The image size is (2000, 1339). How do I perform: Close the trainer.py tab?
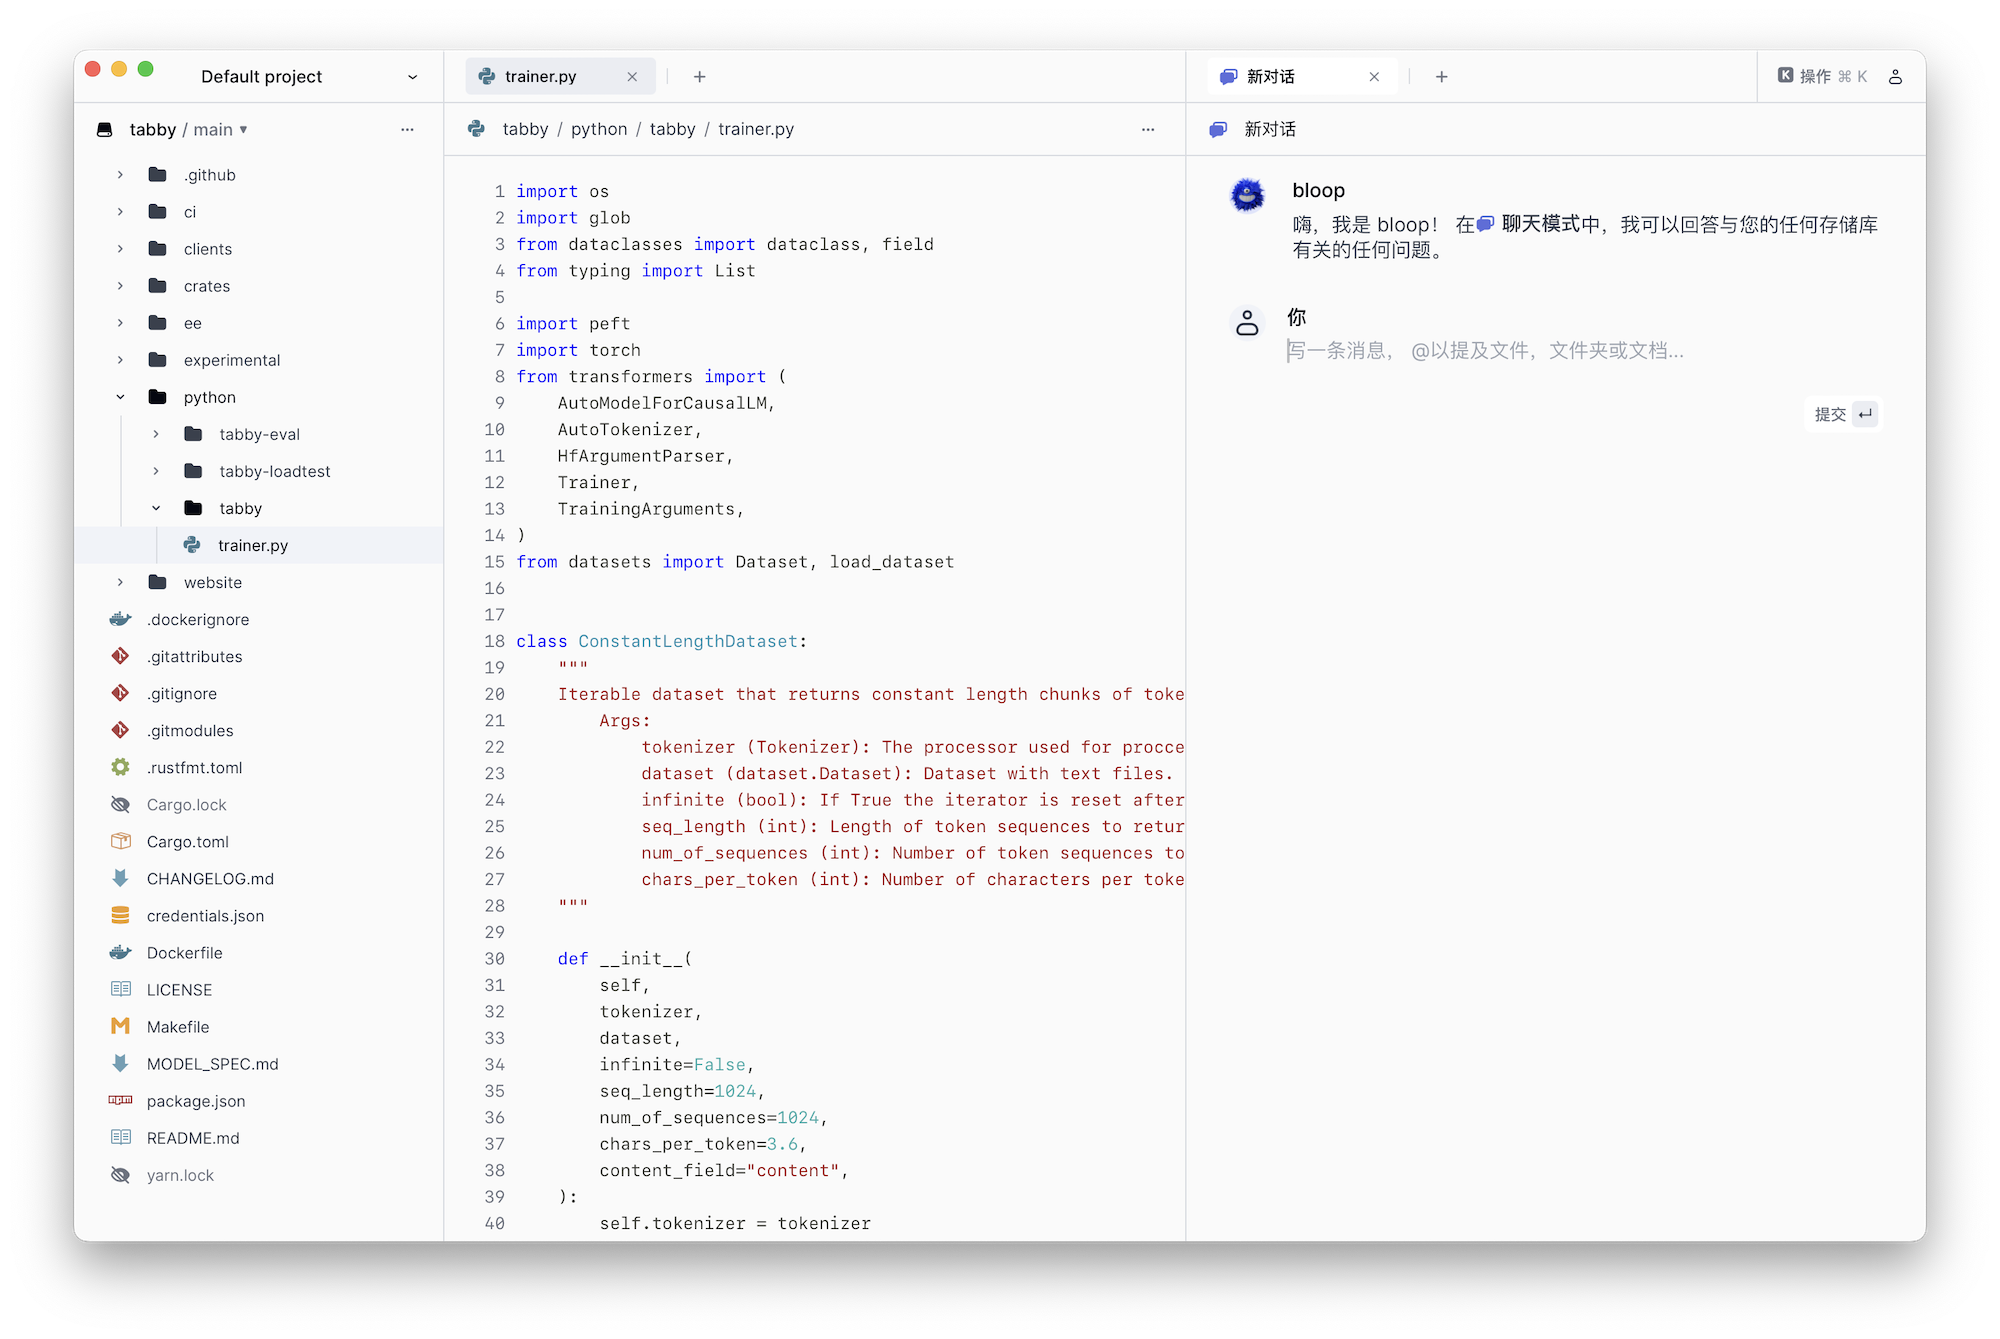(x=632, y=77)
